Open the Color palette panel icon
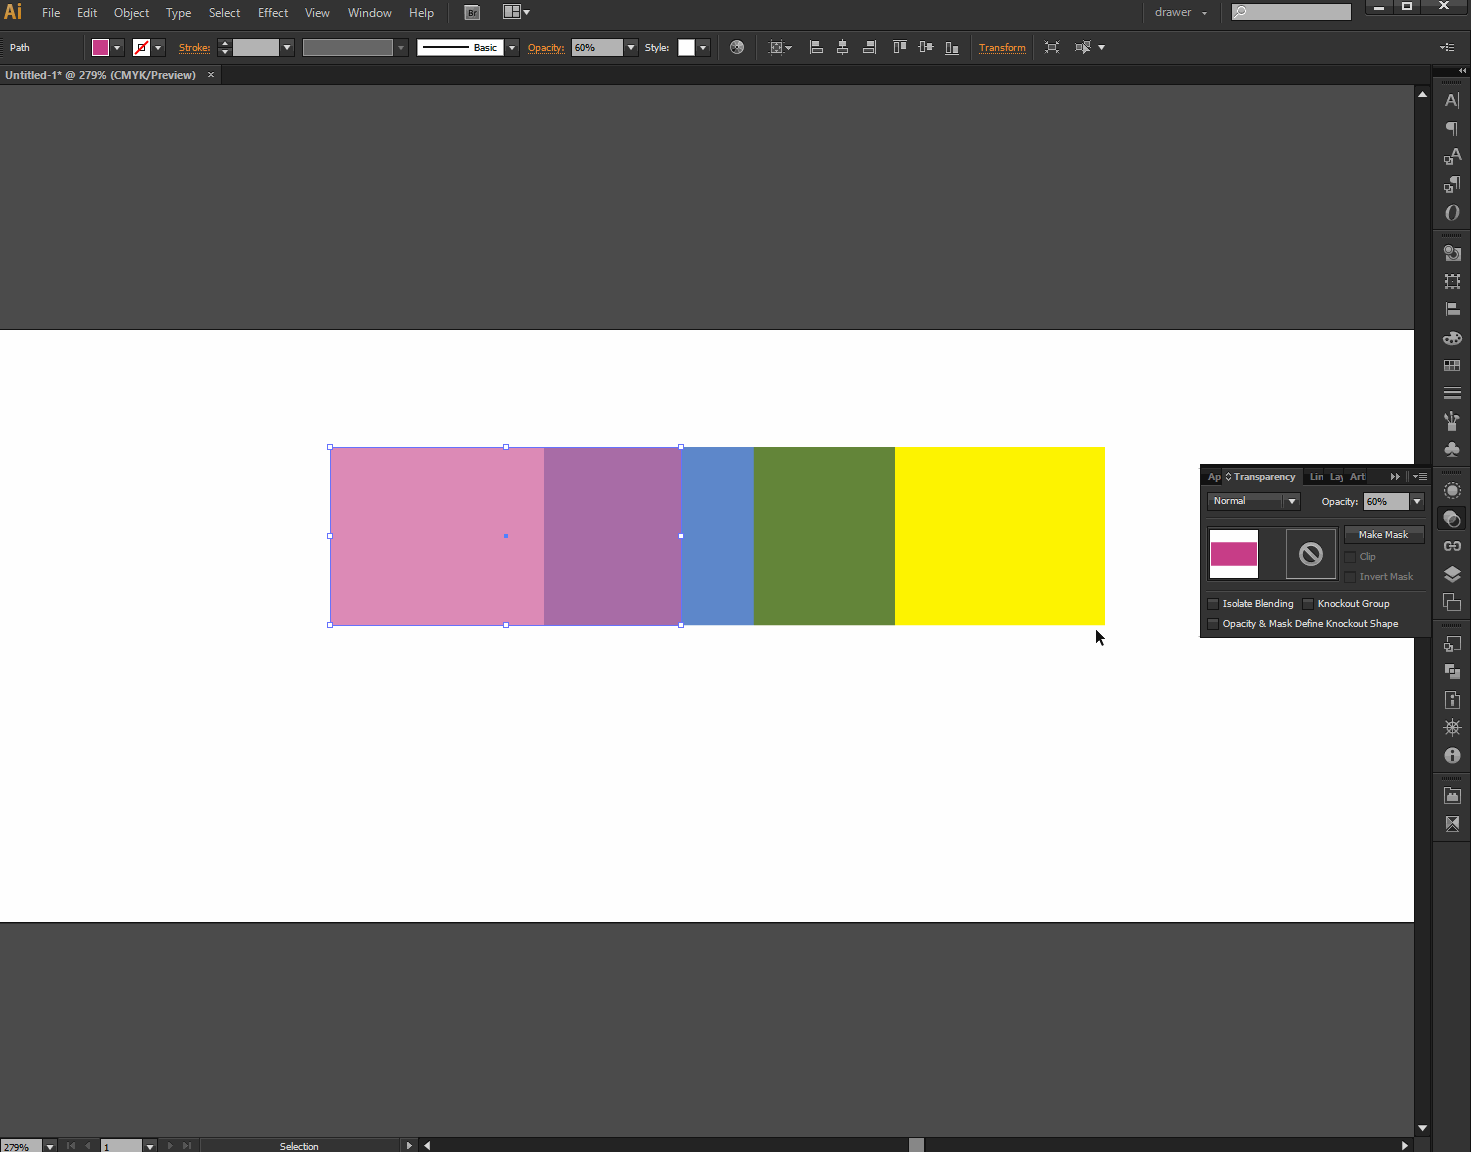Viewport: 1471px width, 1152px height. pos(1452,338)
